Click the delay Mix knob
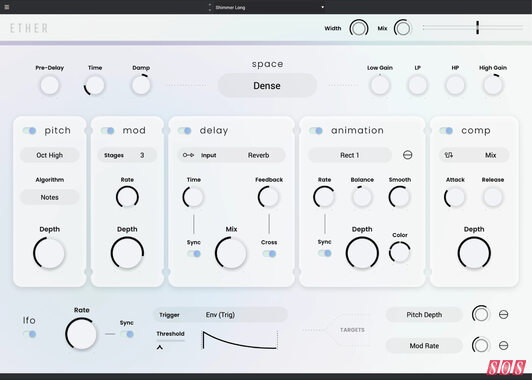This screenshot has height=380, width=532. 231,253
